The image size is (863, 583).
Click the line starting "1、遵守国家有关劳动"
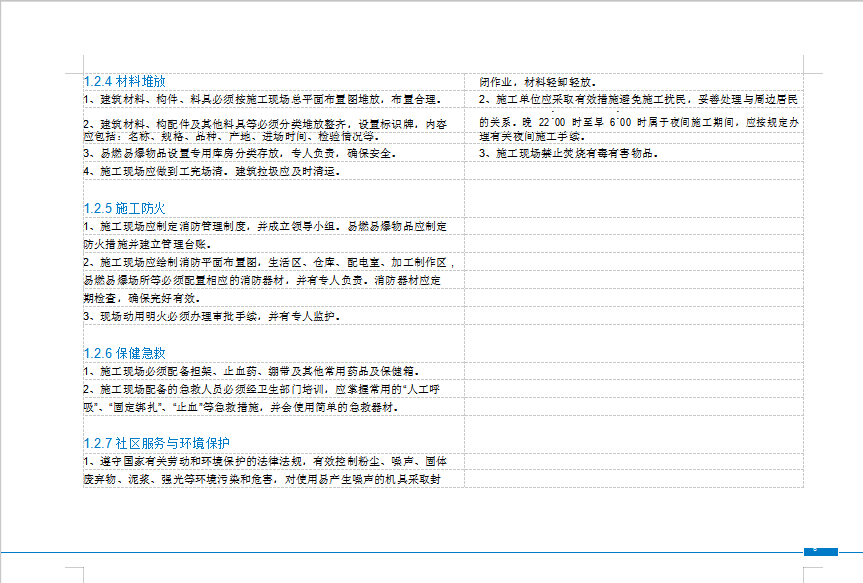tap(265, 461)
